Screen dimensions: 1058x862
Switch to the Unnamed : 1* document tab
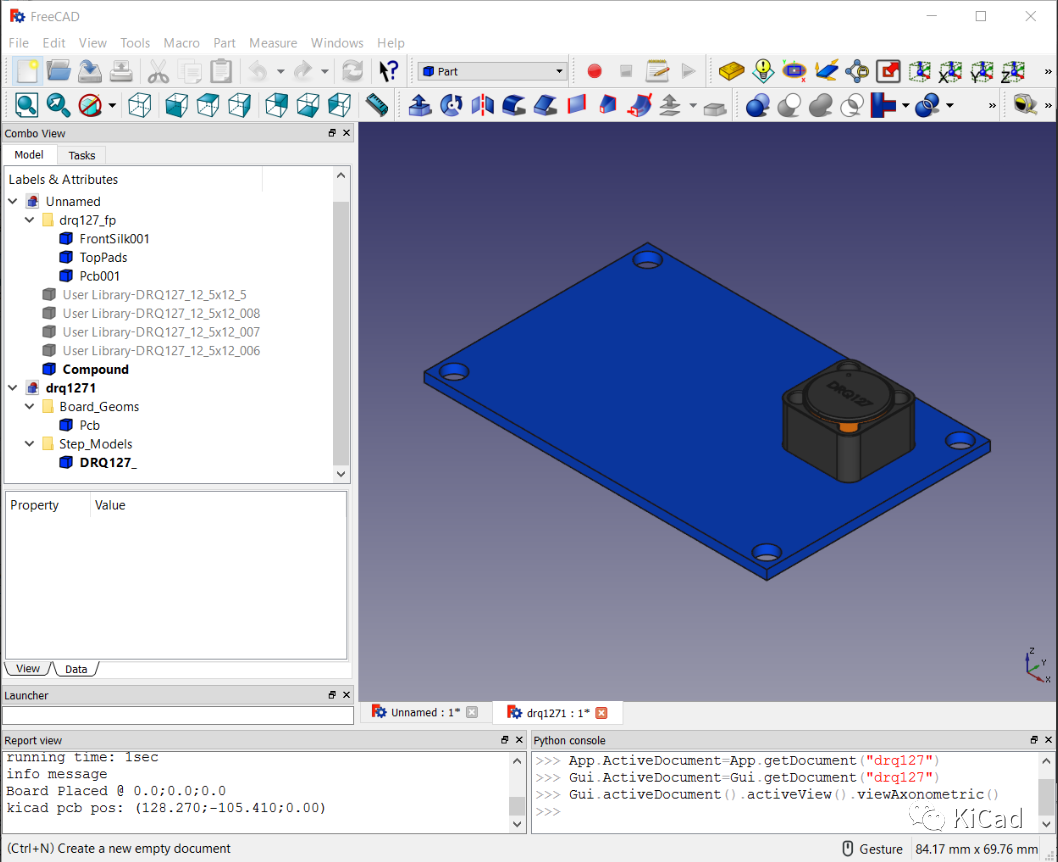[x=425, y=712]
